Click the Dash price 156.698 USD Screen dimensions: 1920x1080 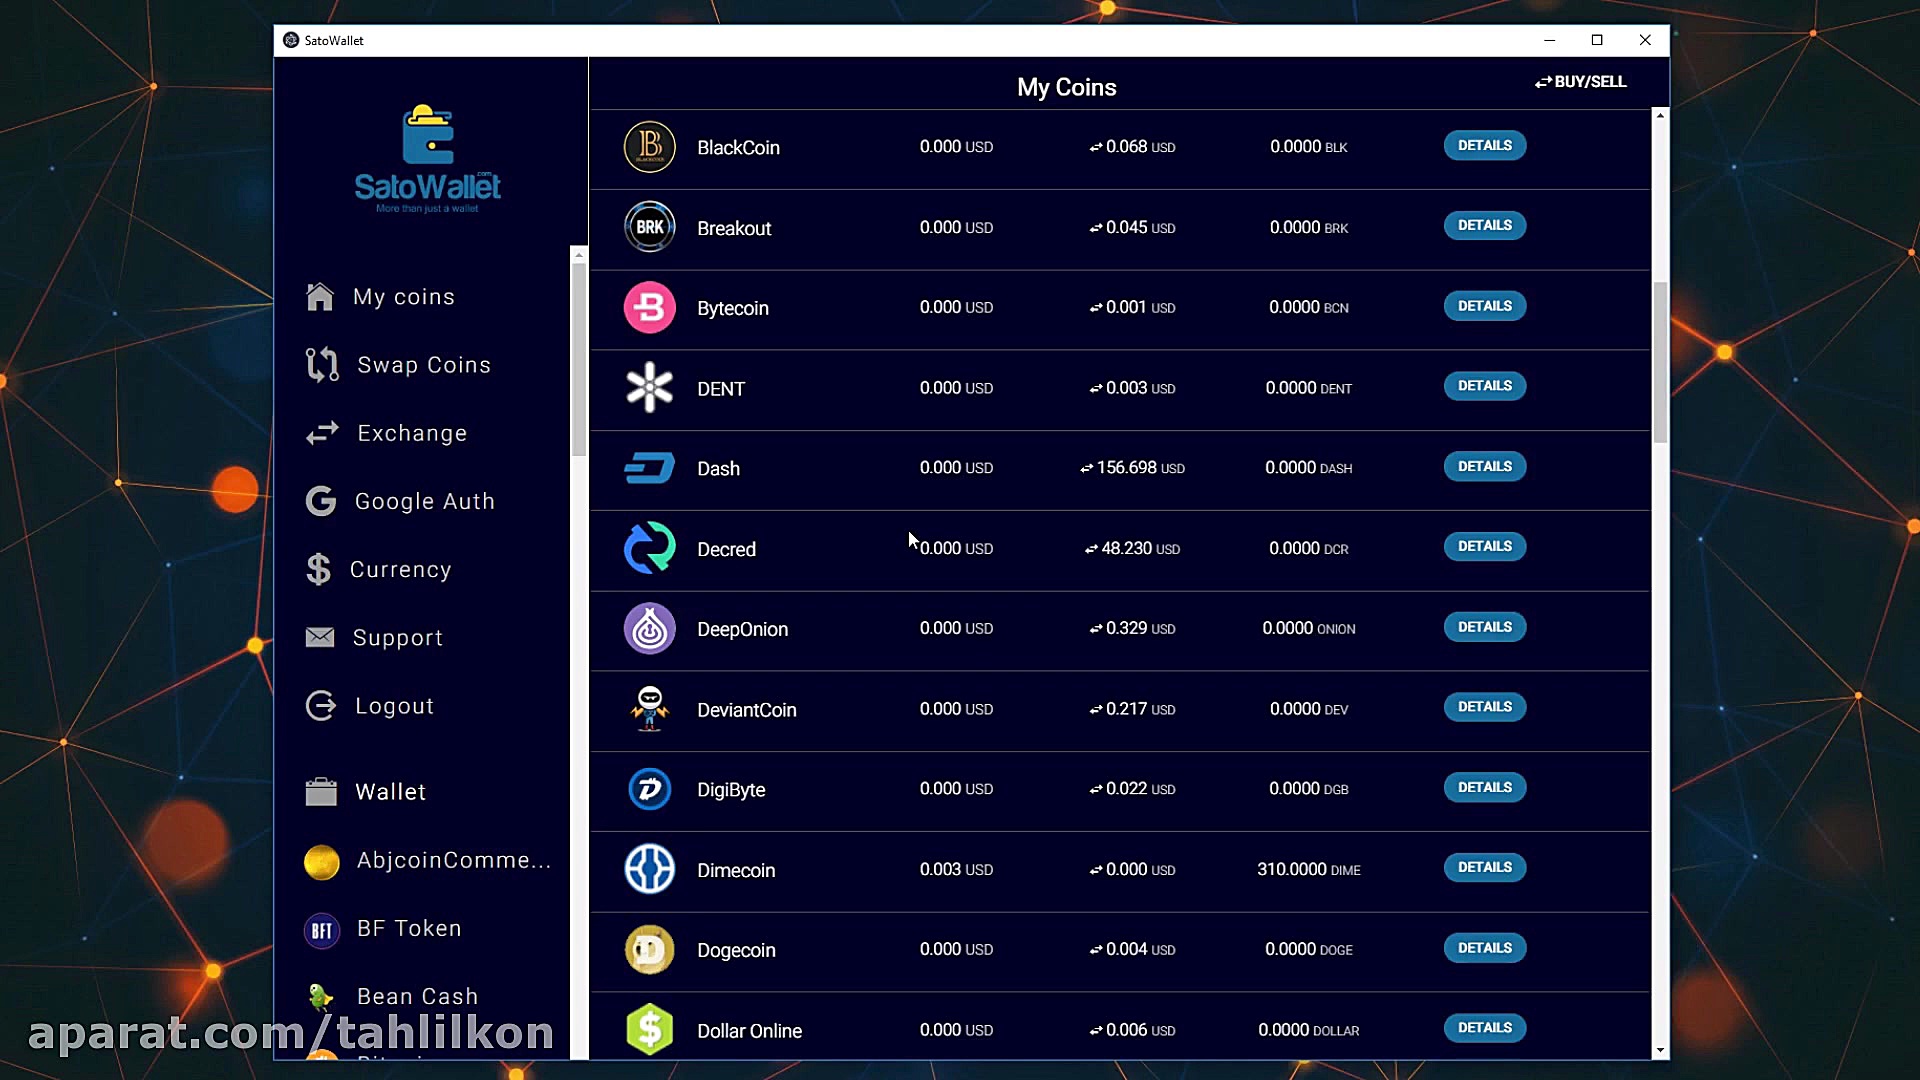[1132, 468]
